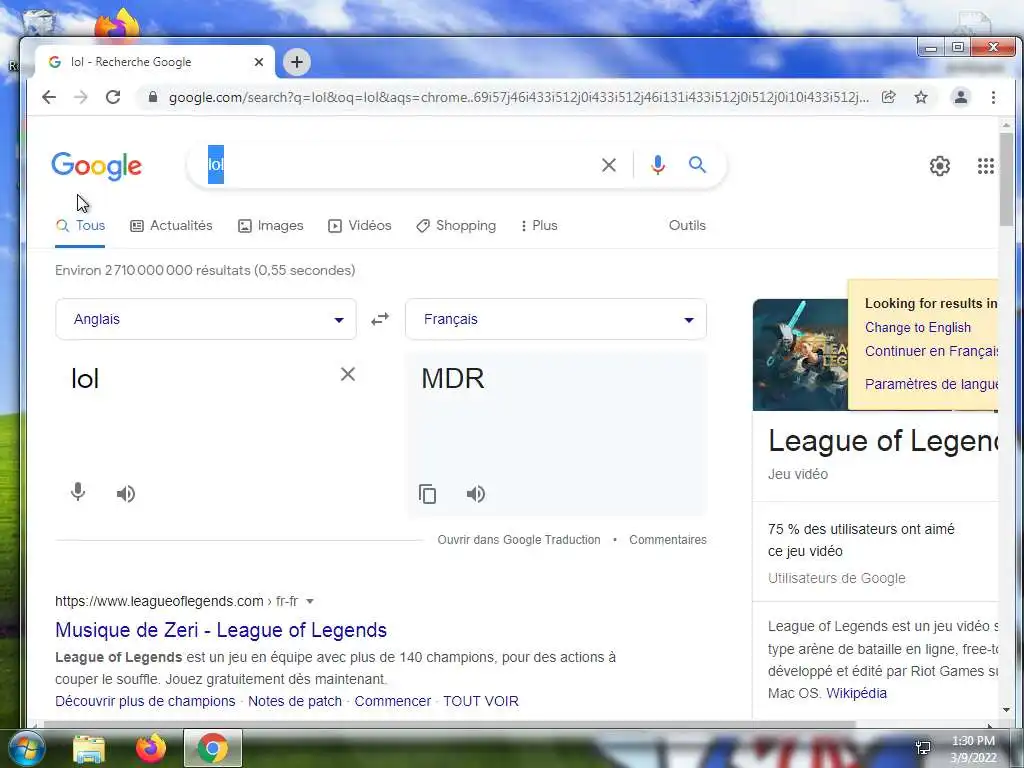Copy the translation 'MDR'
The image size is (1024, 768).
pyautogui.click(x=427, y=494)
